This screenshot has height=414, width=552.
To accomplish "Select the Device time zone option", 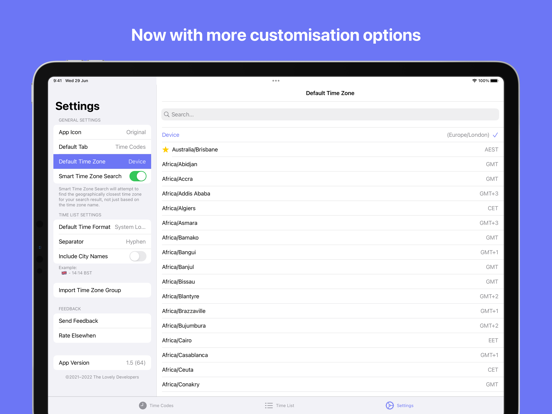I will 330,135.
